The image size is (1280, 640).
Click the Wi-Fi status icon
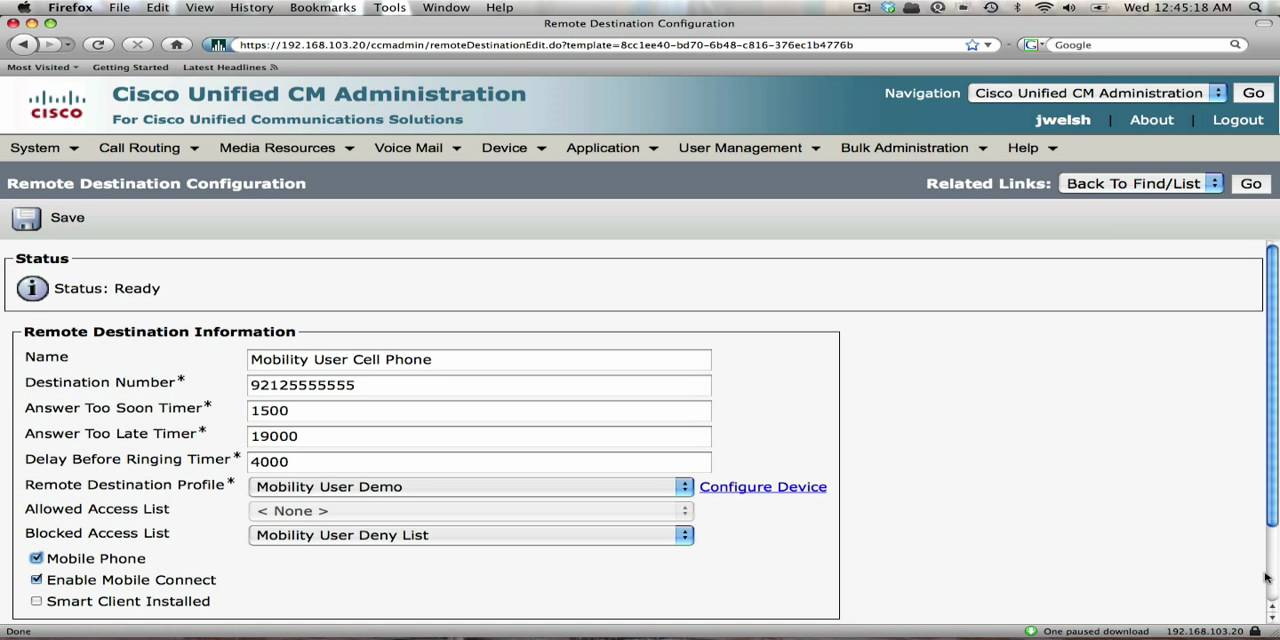click(x=1044, y=7)
